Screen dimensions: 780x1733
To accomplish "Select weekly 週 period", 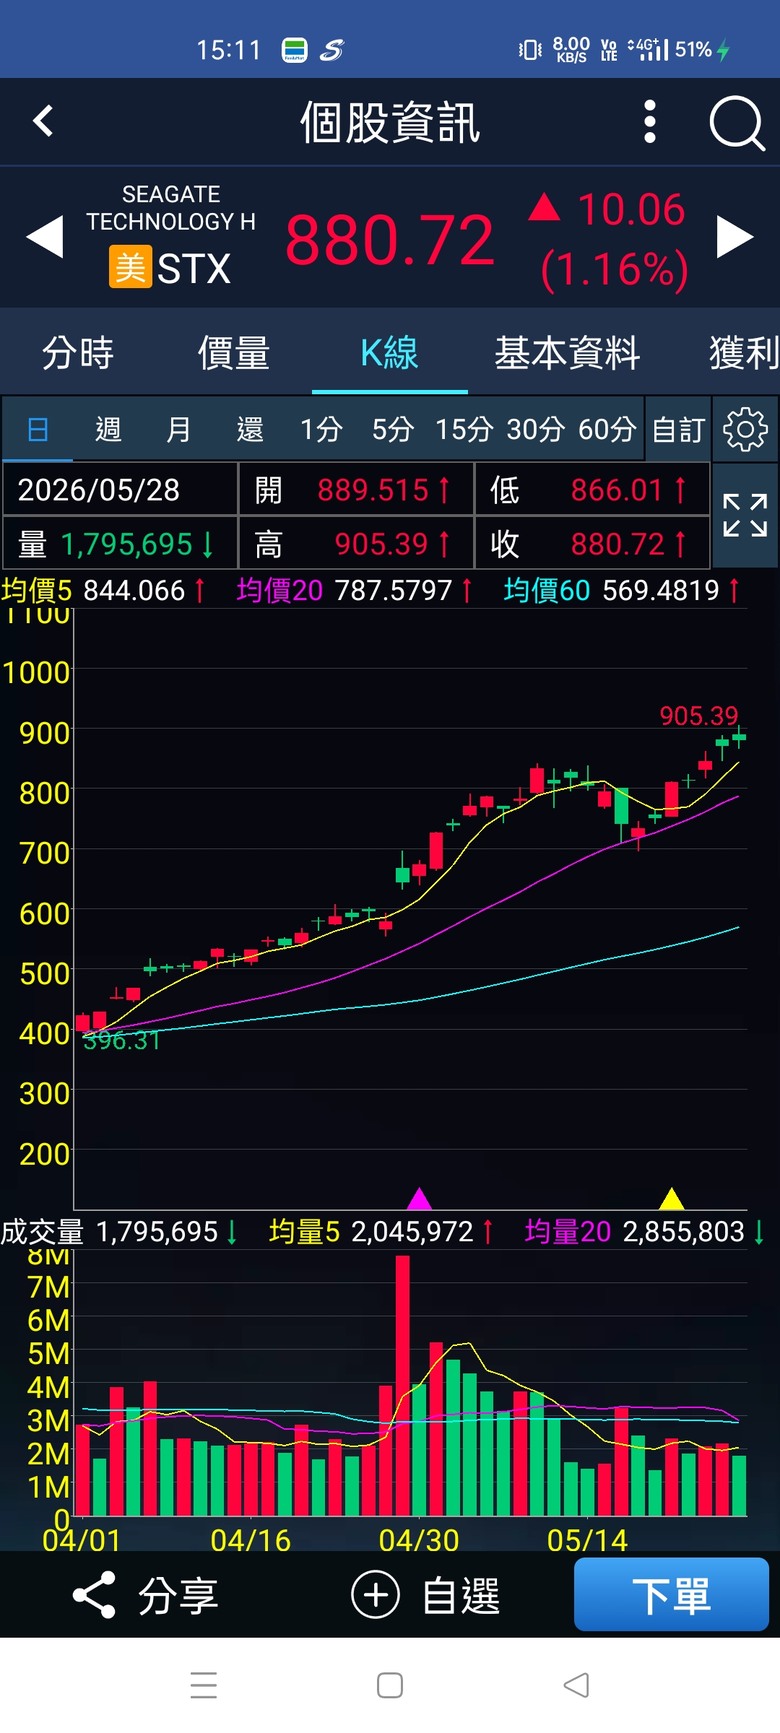I will [x=108, y=429].
